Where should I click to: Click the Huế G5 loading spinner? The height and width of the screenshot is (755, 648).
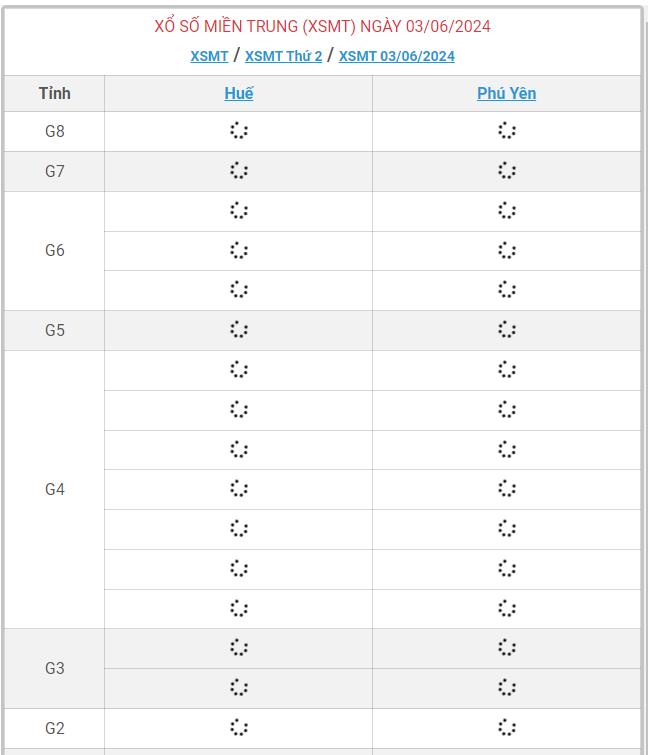(x=239, y=330)
